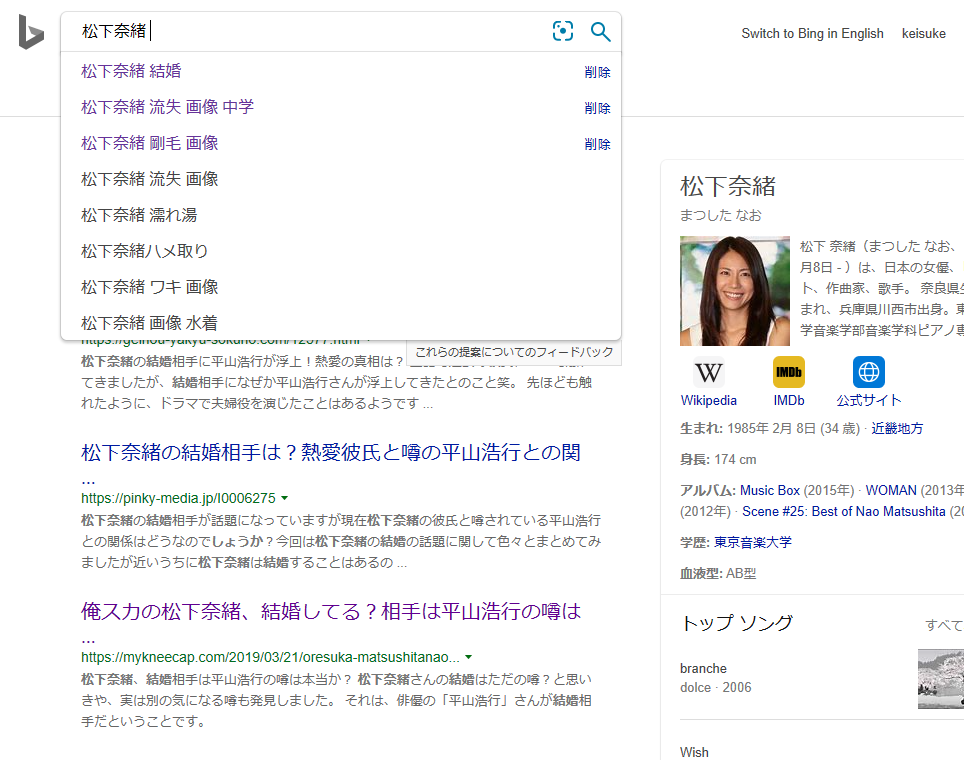Image resolution: width=964 pixels, height=760 pixels.
Task: Open the WOMAN album link
Action: 891,491
